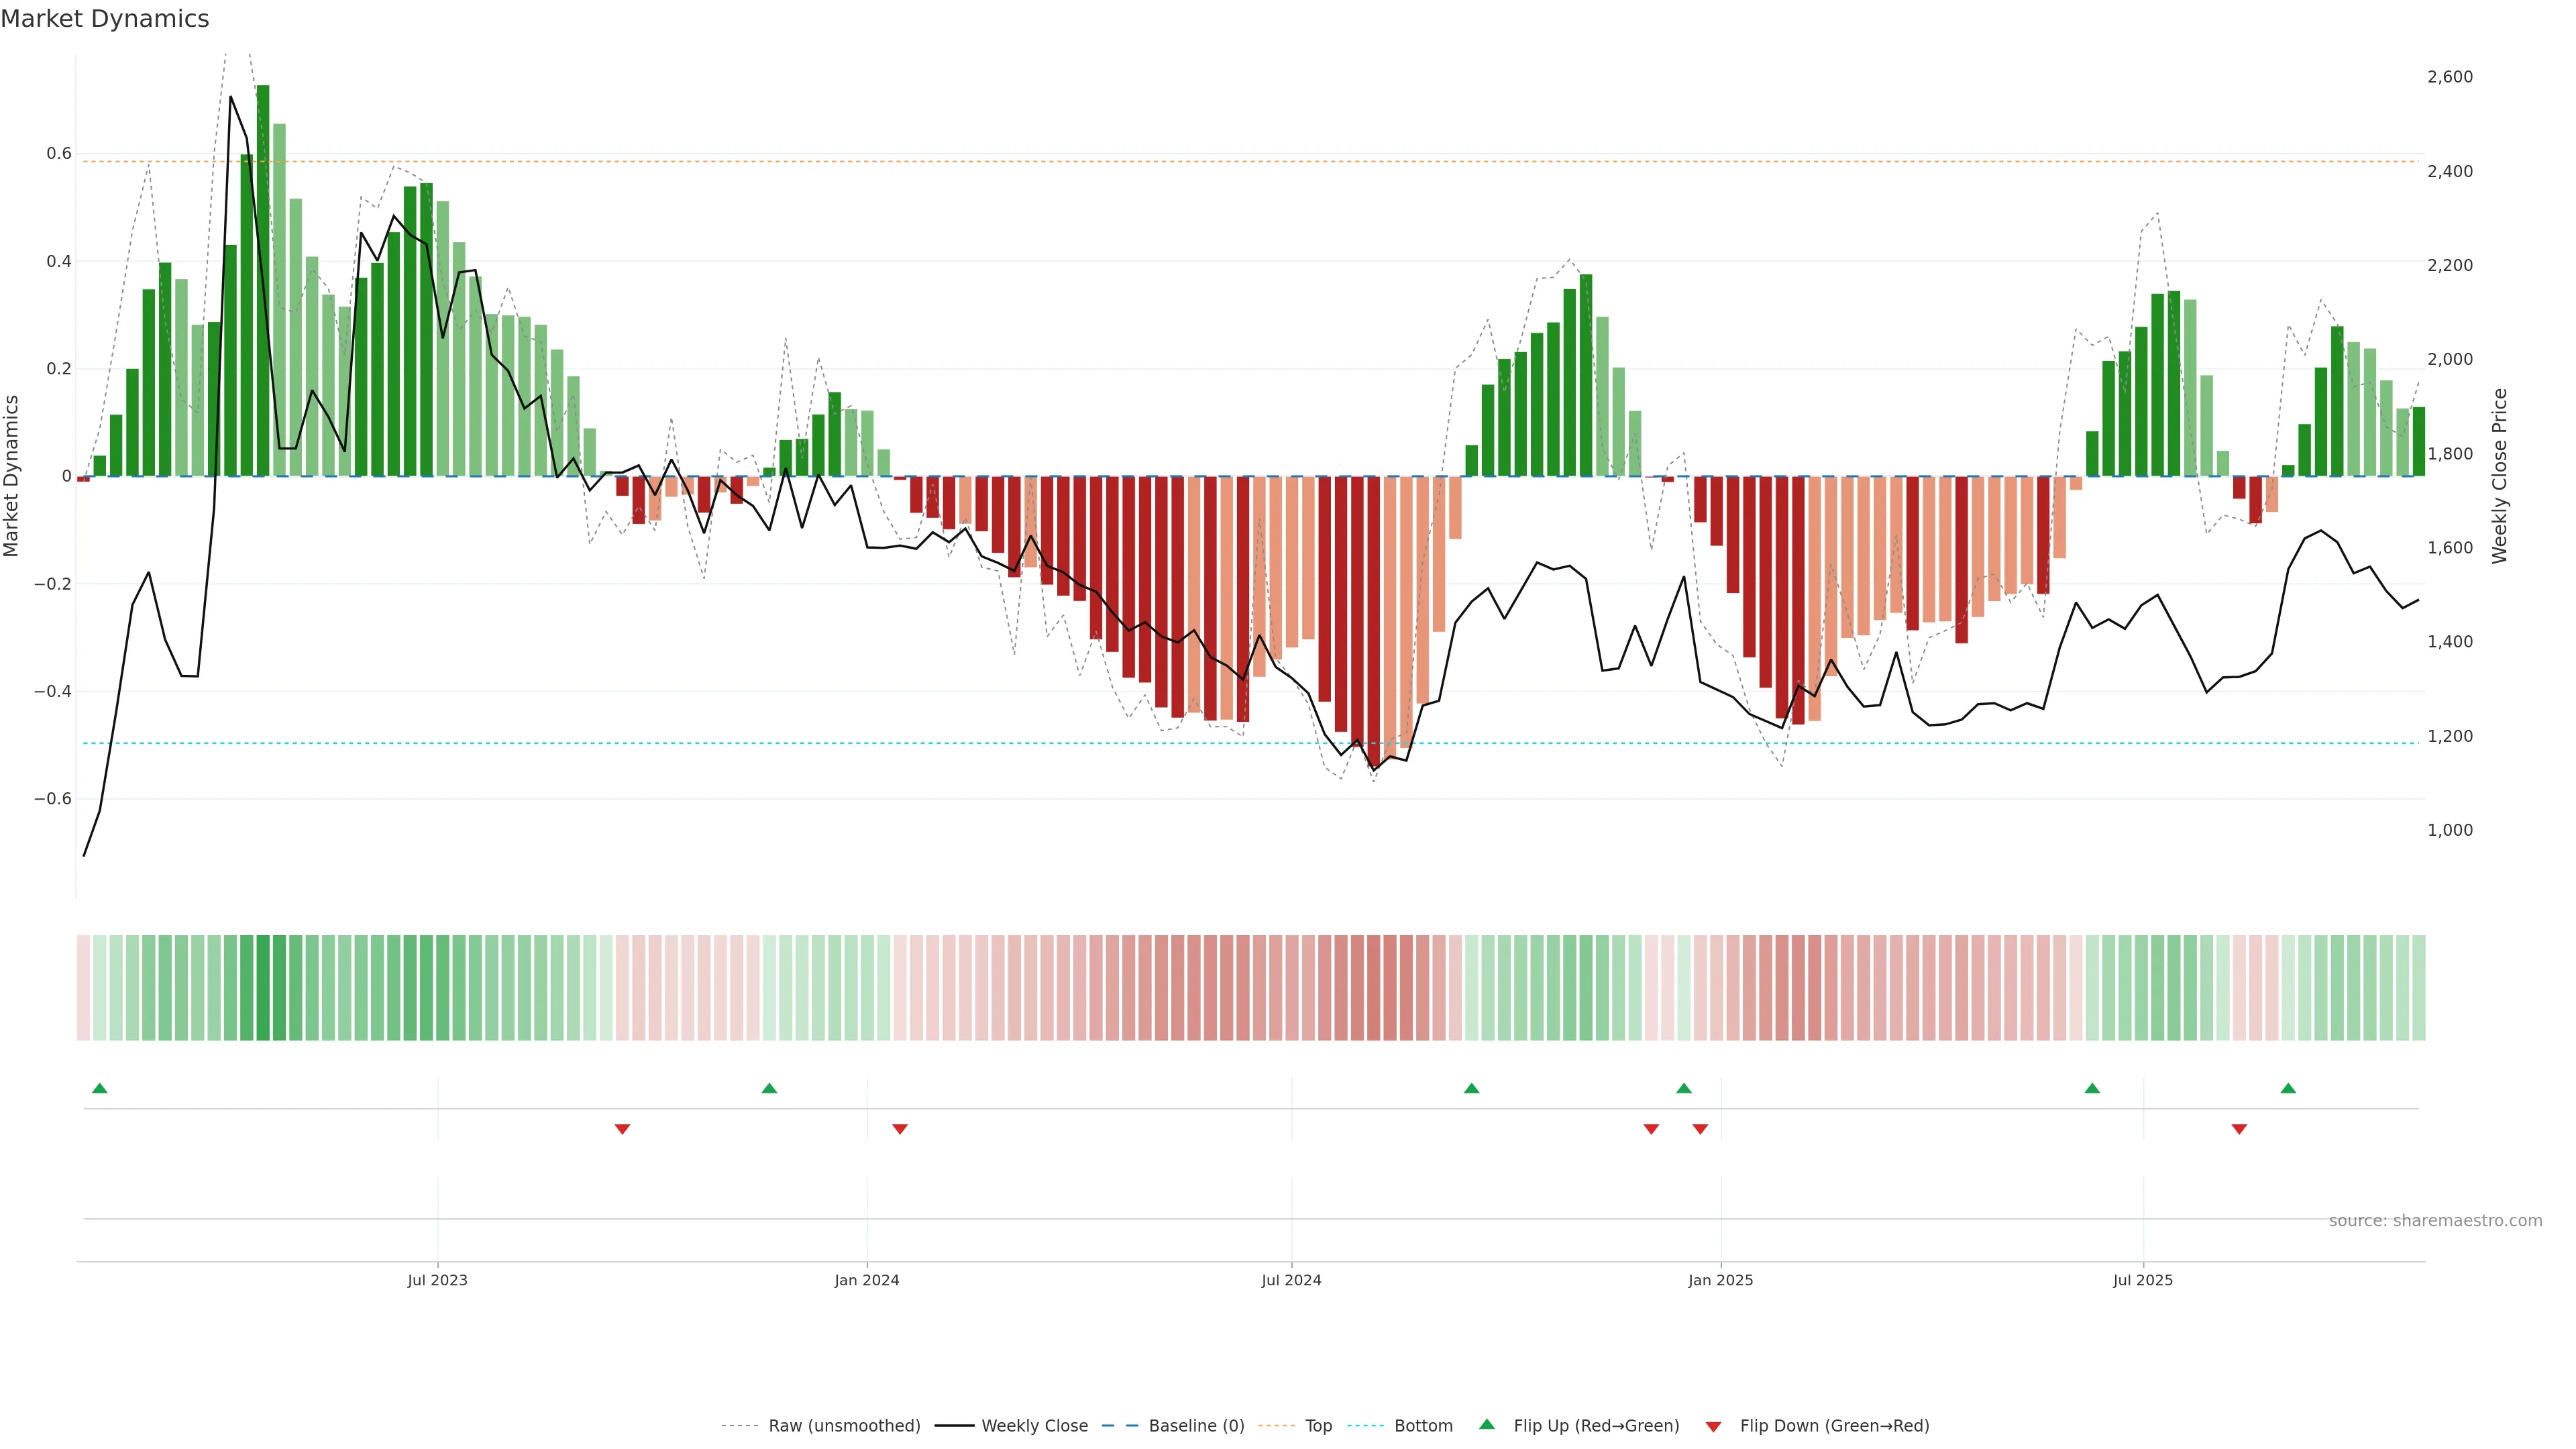Image resolution: width=2576 pixels, height=1449 pixels.
Task: Click the last red flip-down marker after Jul 2025
Action: [2239, 1129]
